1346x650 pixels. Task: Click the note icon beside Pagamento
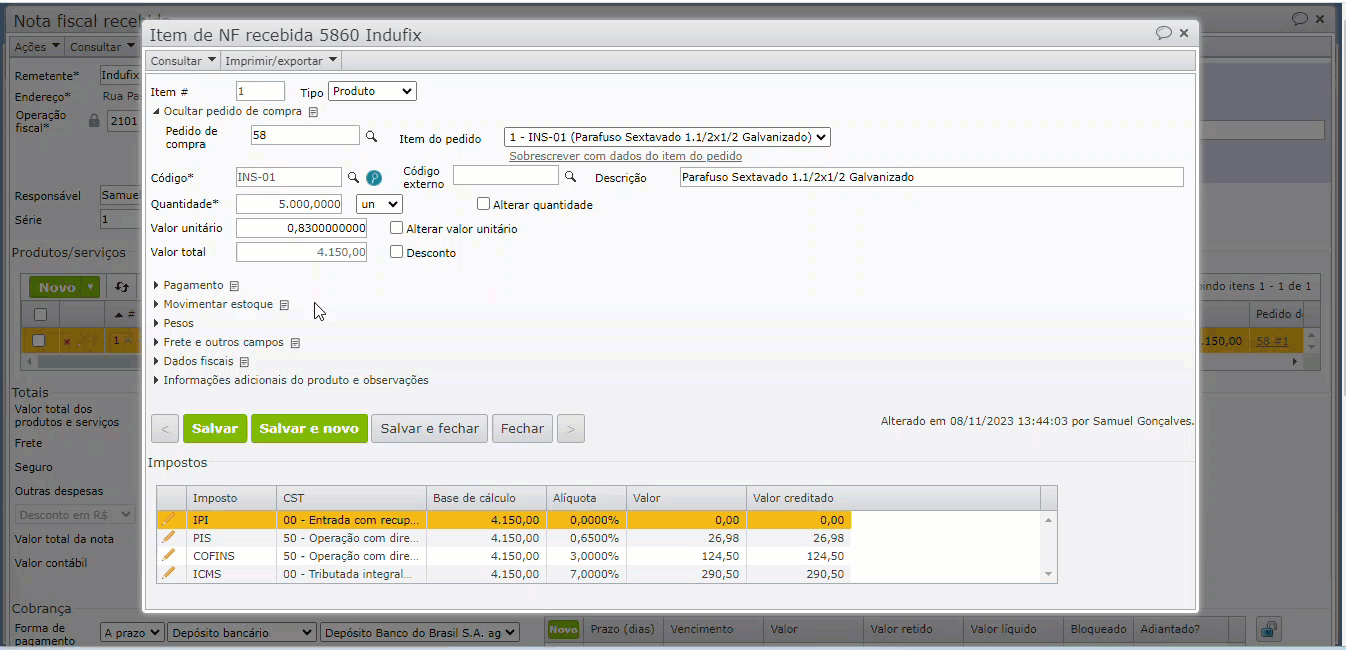(234, 286)
